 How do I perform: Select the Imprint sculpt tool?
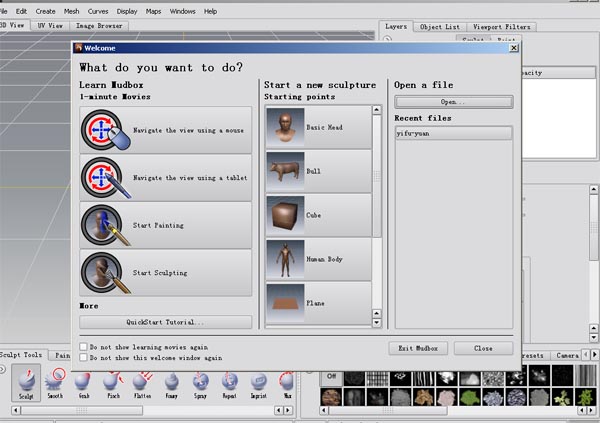point(259,384)
